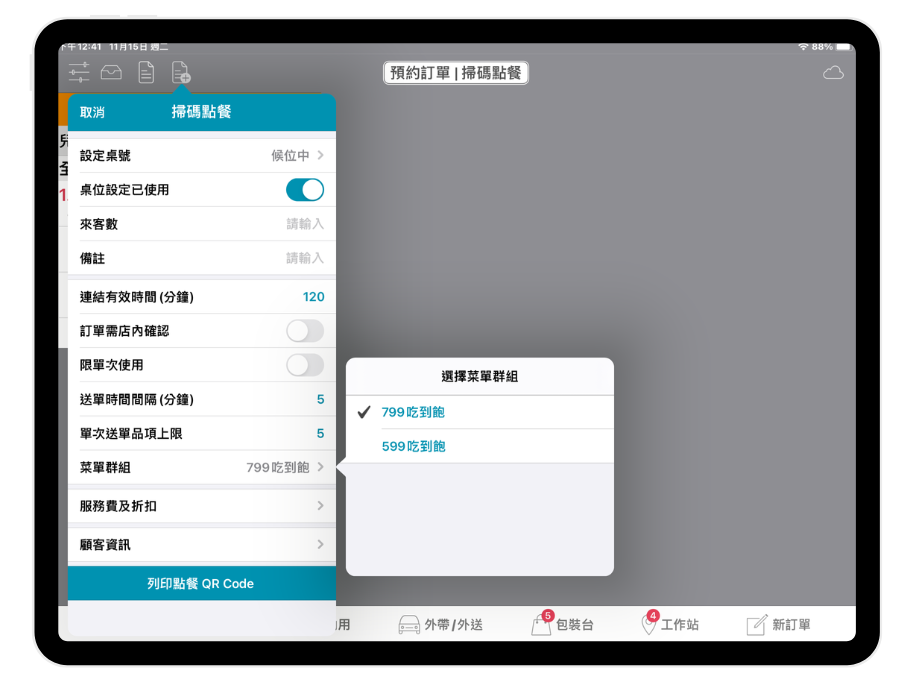Turn off 桌位設定已使用 switch
923x692 pixels.
[305, 190]
